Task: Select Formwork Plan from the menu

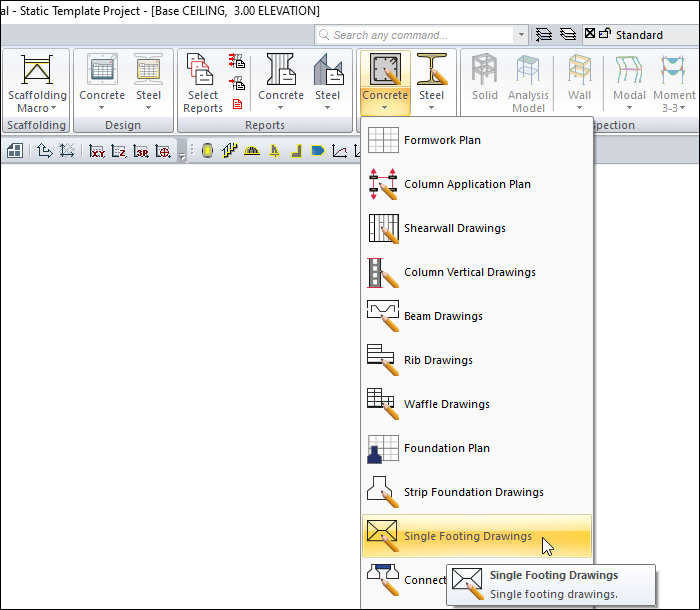Action: click(442, 140)
